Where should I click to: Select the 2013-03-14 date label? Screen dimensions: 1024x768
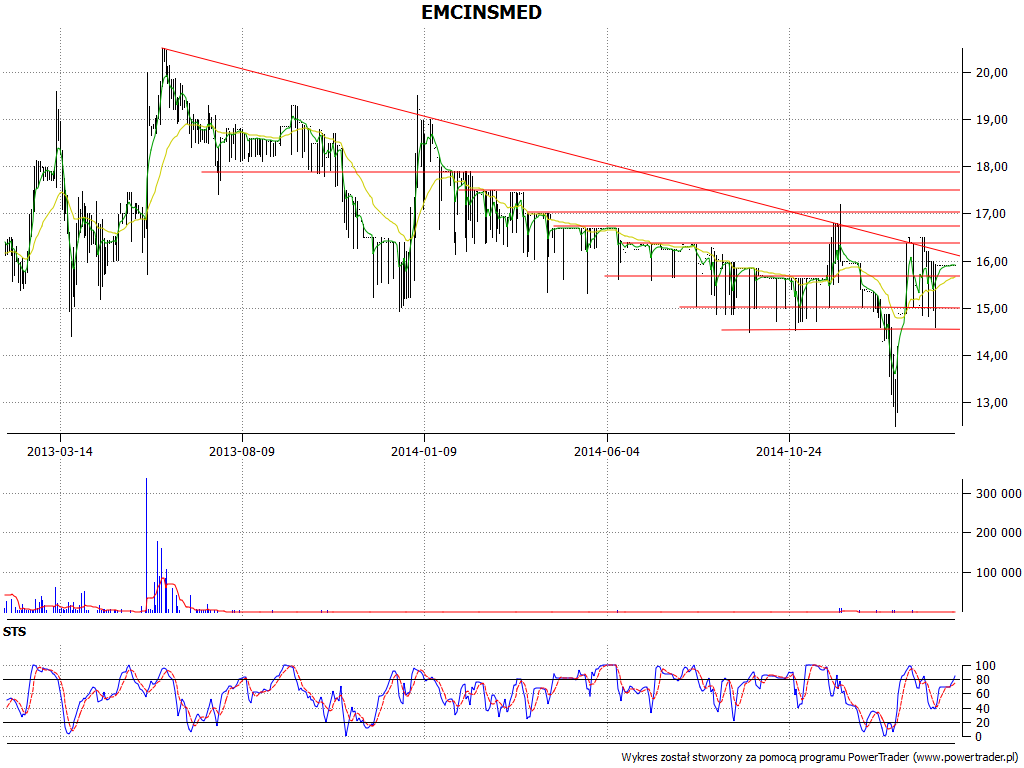coord(59,451)
